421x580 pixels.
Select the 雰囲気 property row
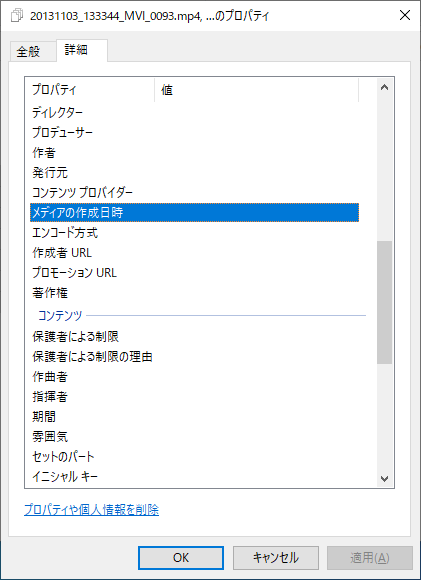pos(194,436)
